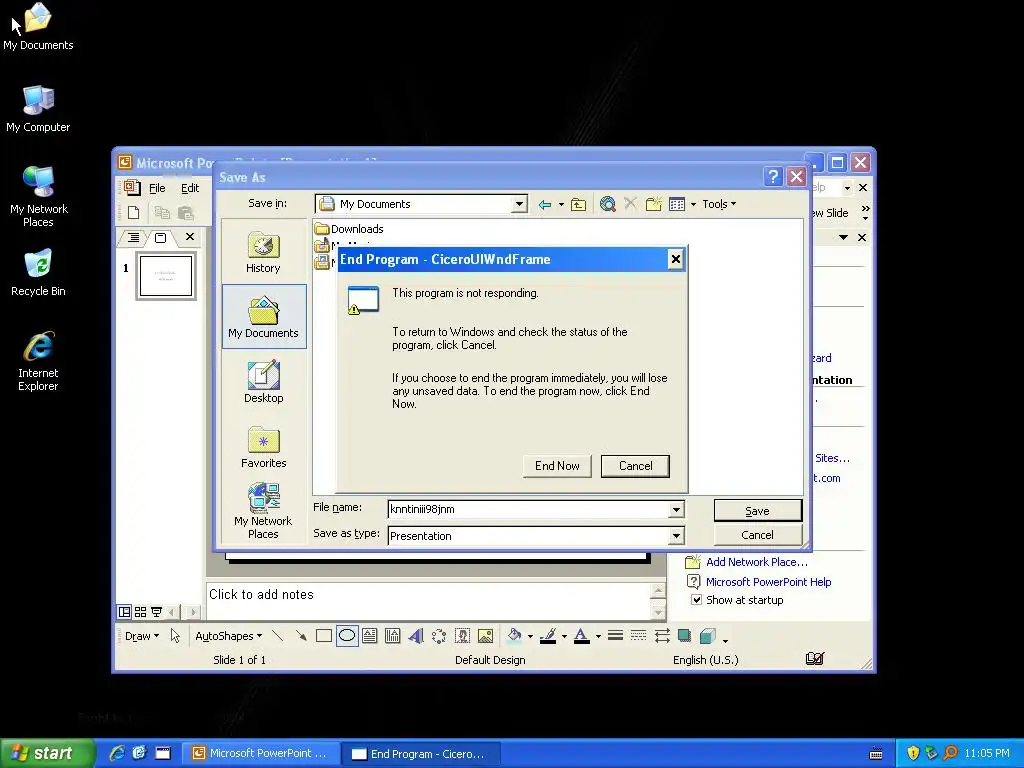Screen dimensions: 1024x768
Task: Select the Downloads folder
Action: 349,229
